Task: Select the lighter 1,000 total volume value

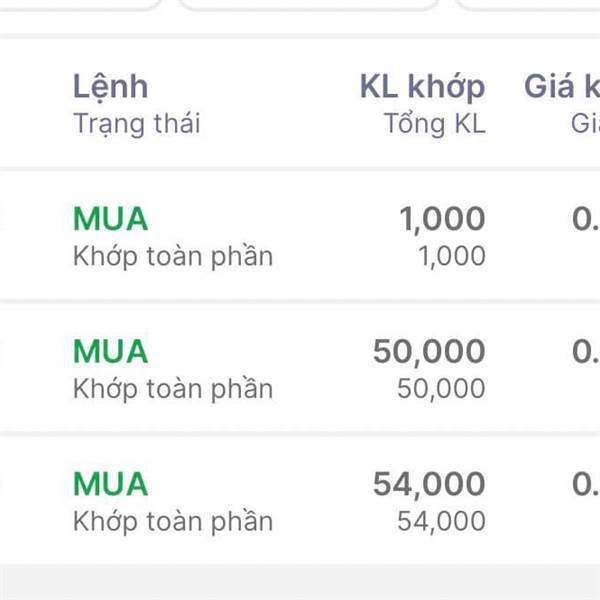Action: [452, 256]
